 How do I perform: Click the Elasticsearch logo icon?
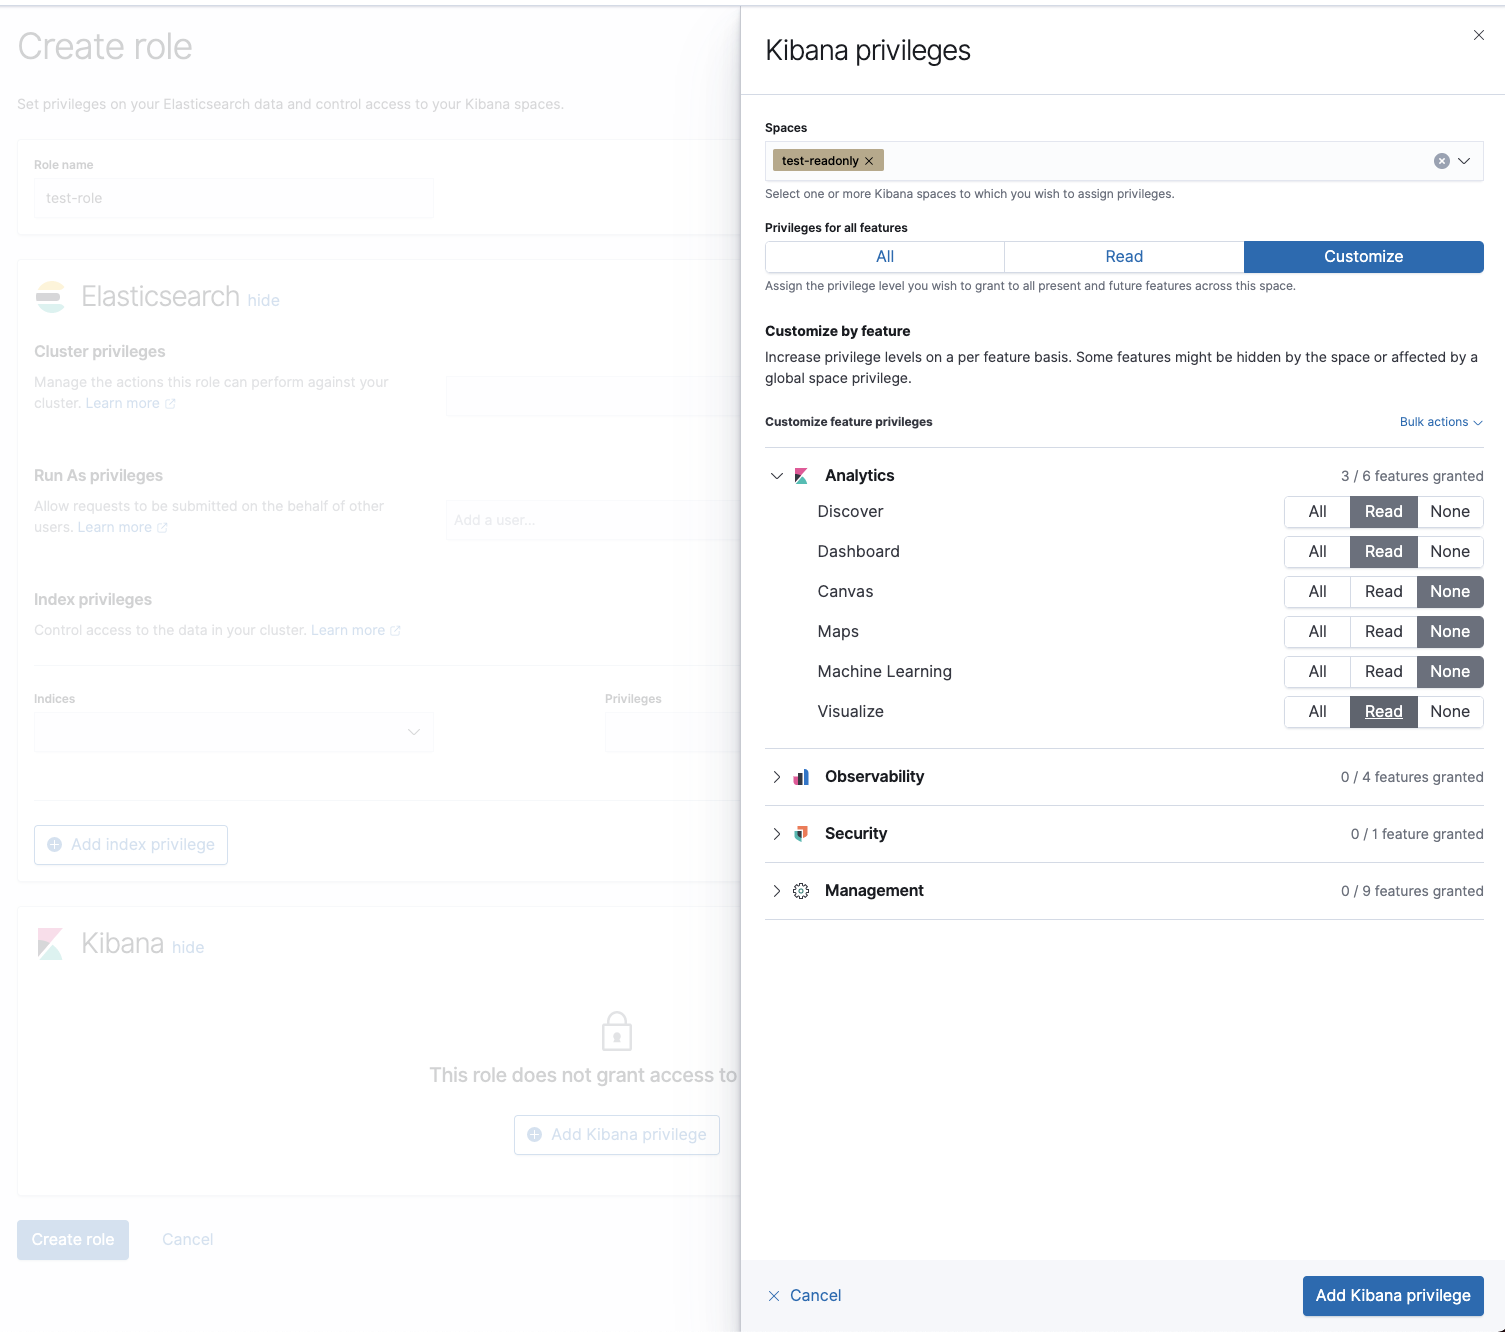pyautogui.click(x=50, y=297)
